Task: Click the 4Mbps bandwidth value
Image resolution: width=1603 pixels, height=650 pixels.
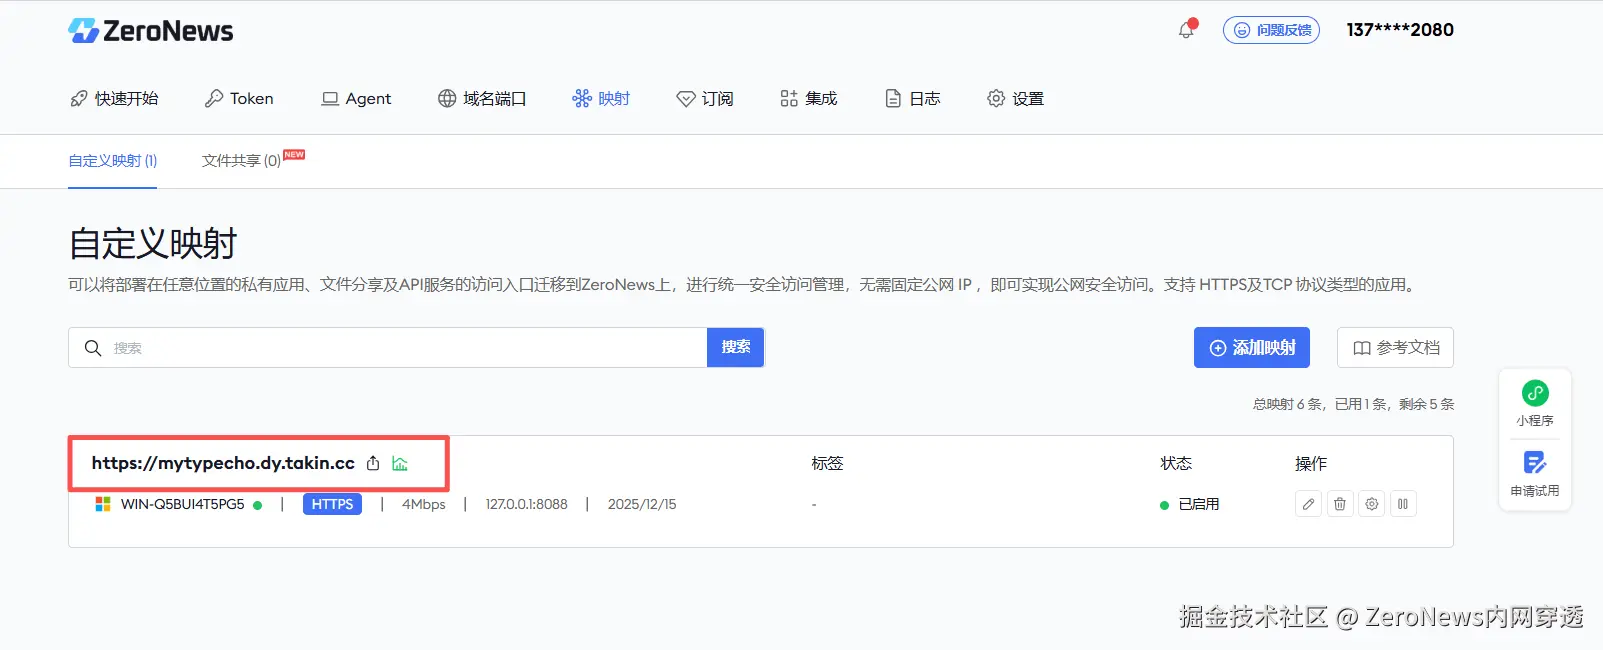Action: [x=424, y=504]
